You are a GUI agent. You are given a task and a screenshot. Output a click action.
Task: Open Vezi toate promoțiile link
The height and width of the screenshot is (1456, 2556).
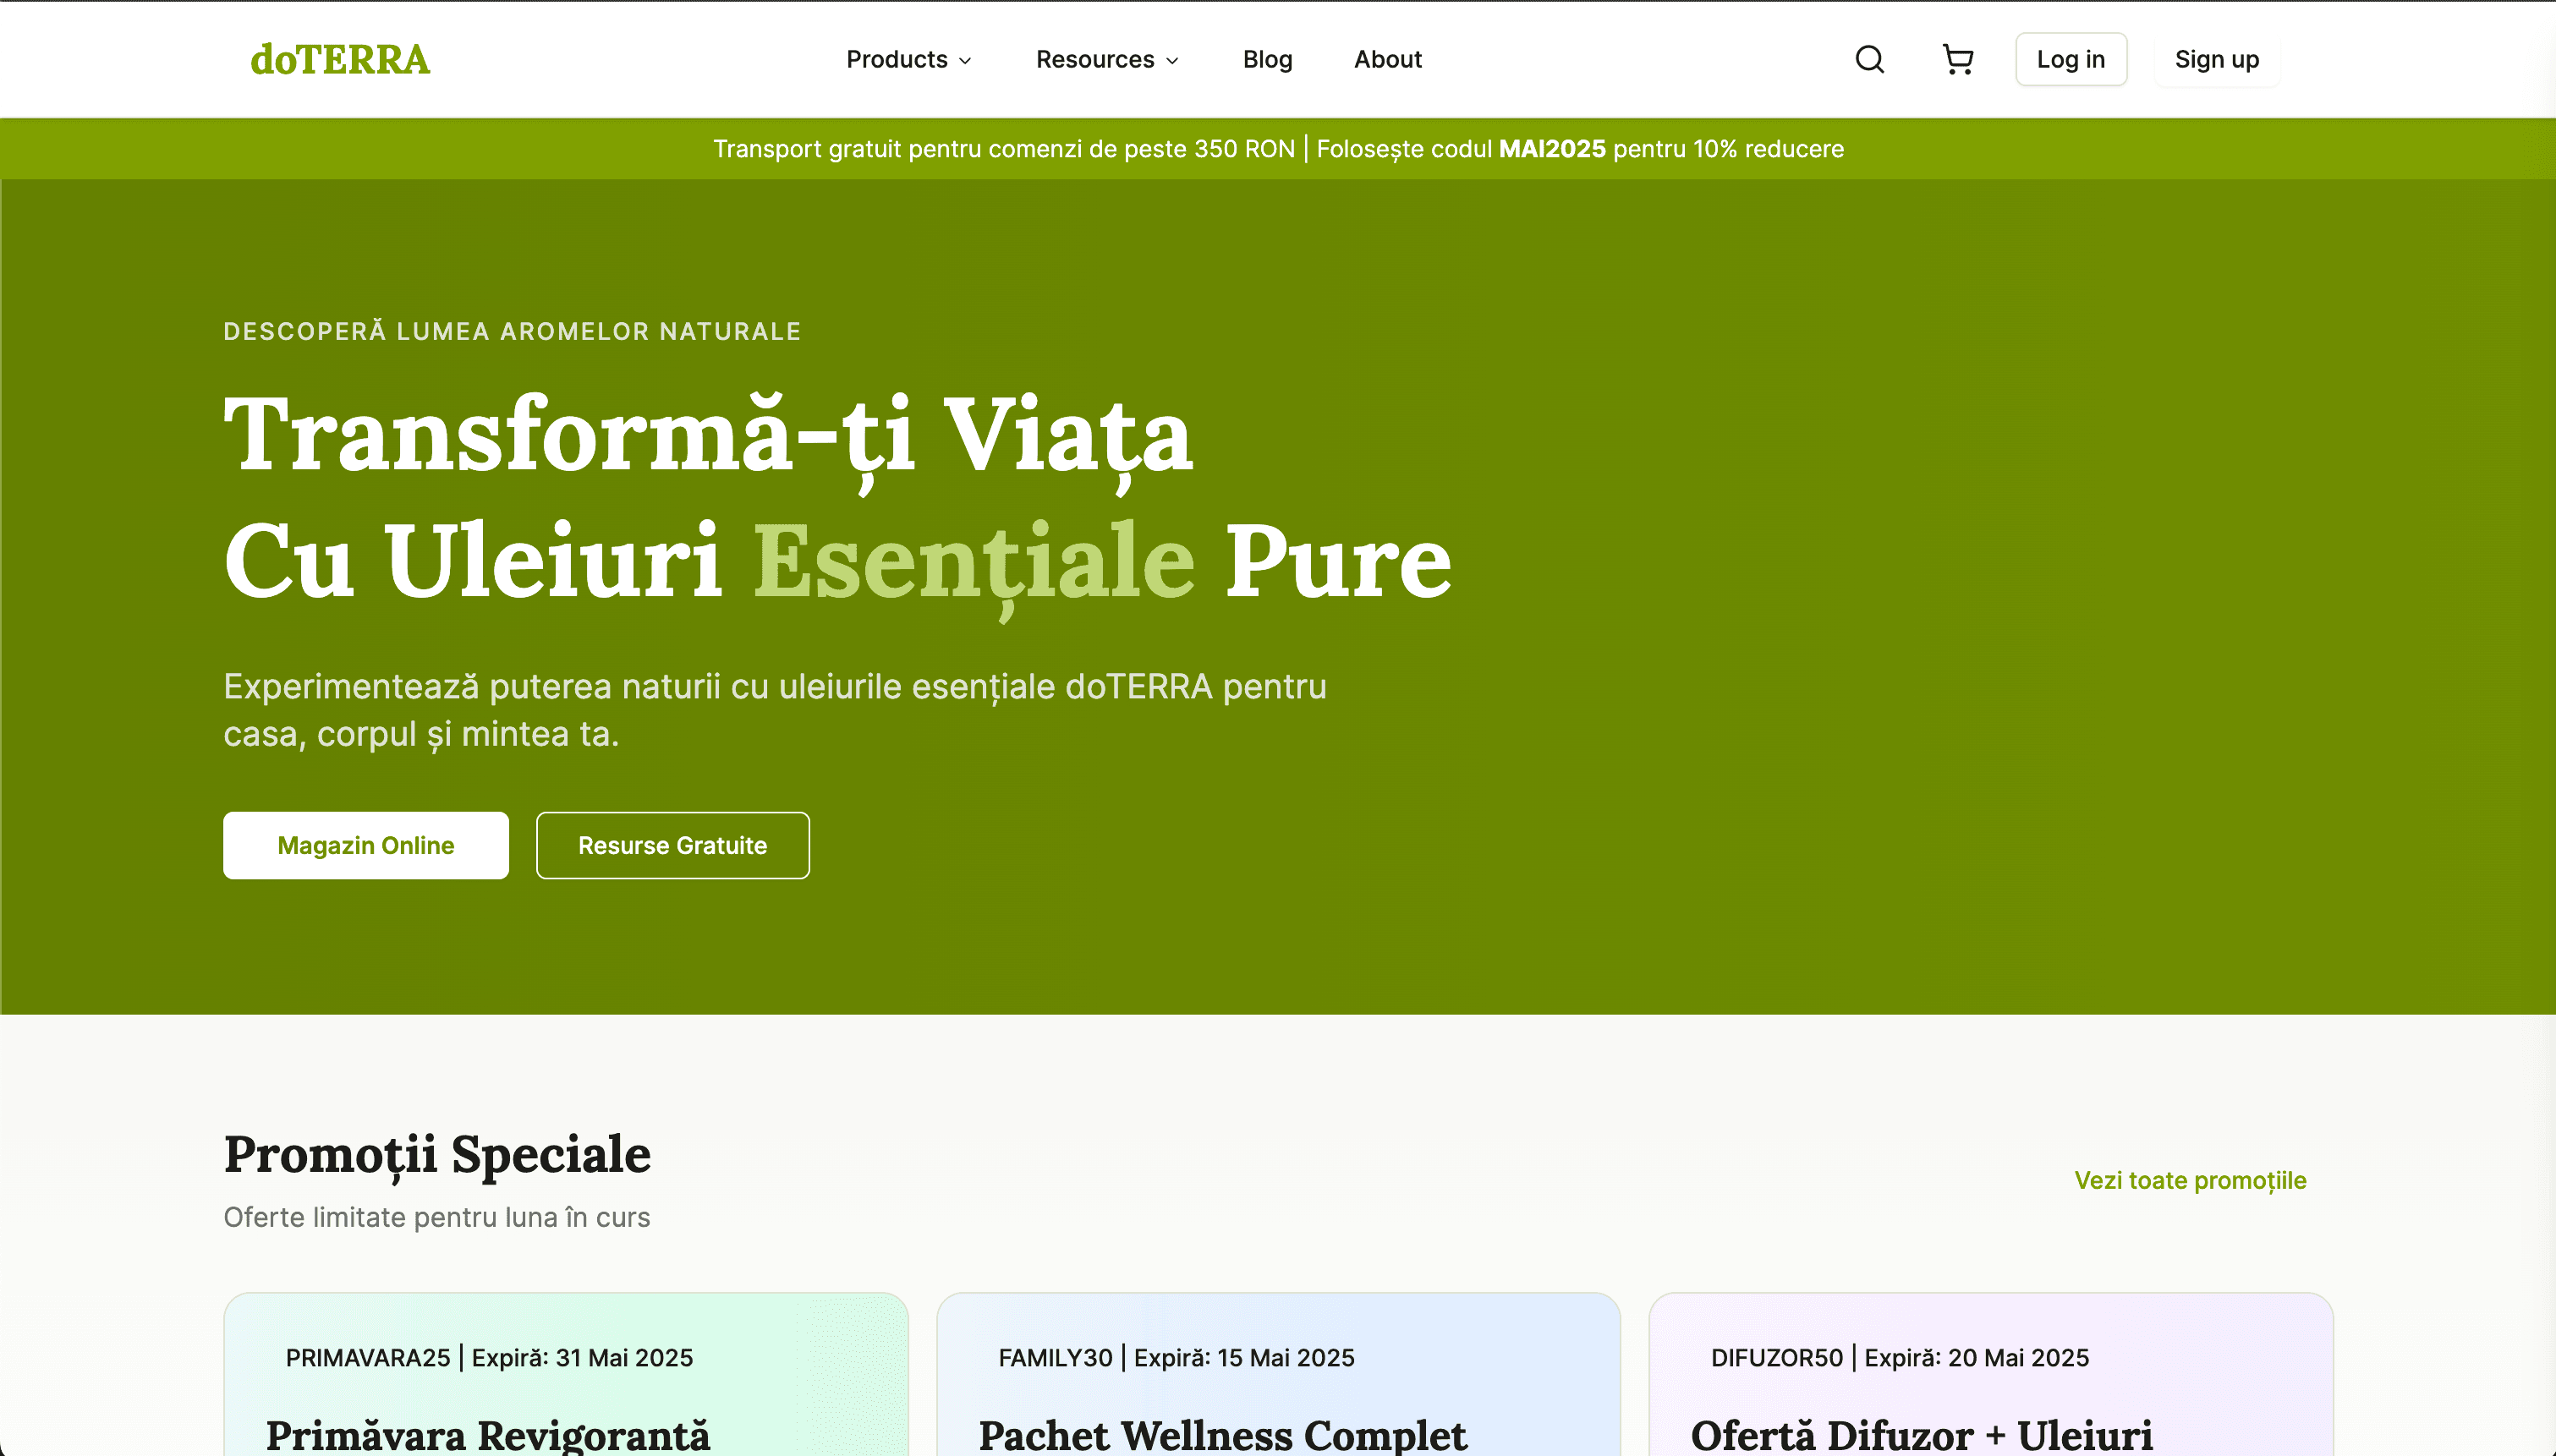[2190, 1181]
